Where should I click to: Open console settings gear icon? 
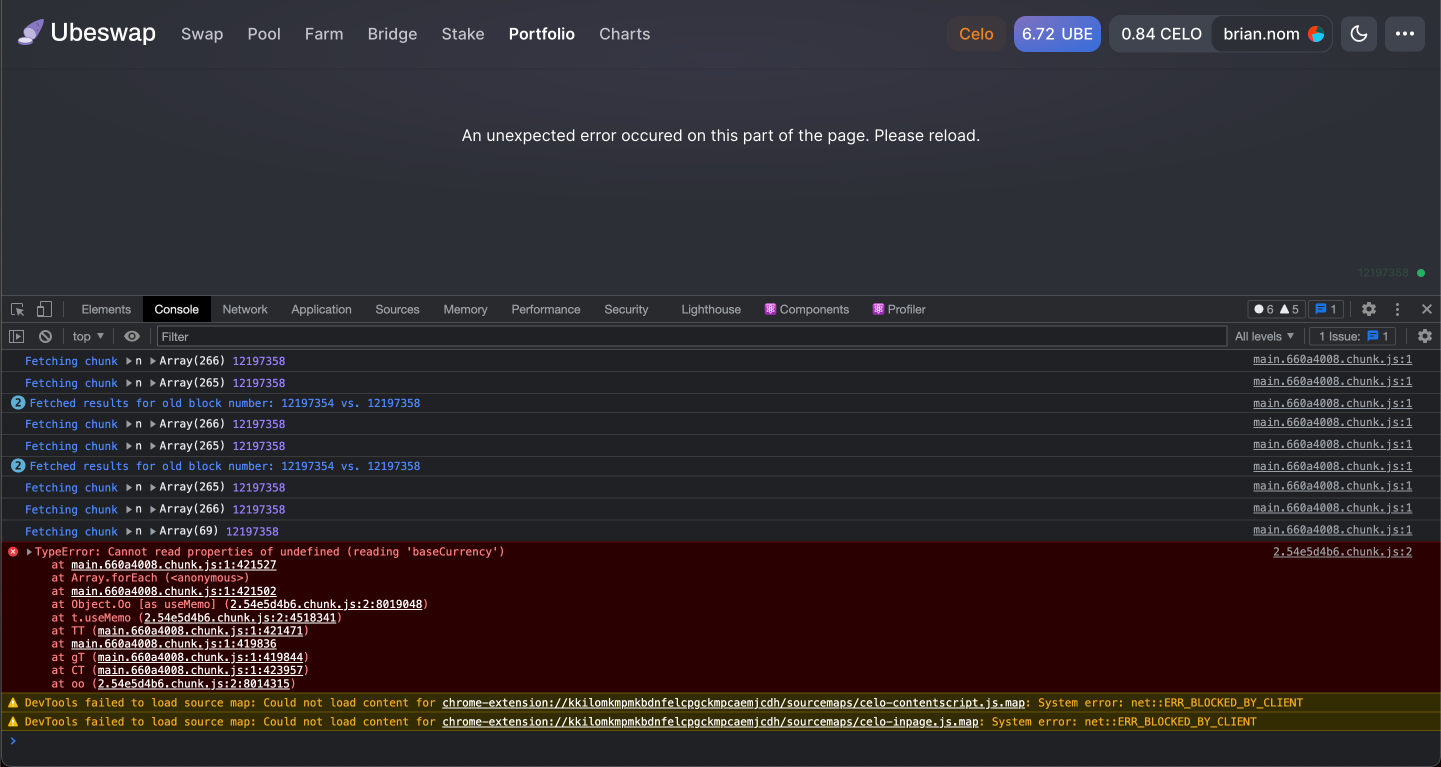point(1425,336)
